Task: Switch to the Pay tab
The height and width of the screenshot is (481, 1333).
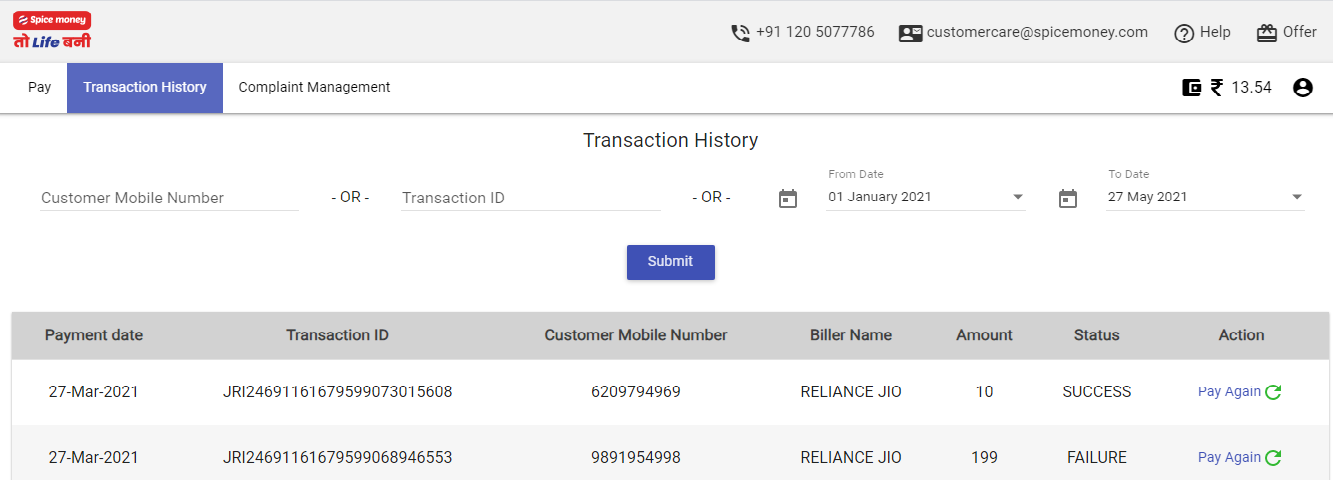Action: 39,87
